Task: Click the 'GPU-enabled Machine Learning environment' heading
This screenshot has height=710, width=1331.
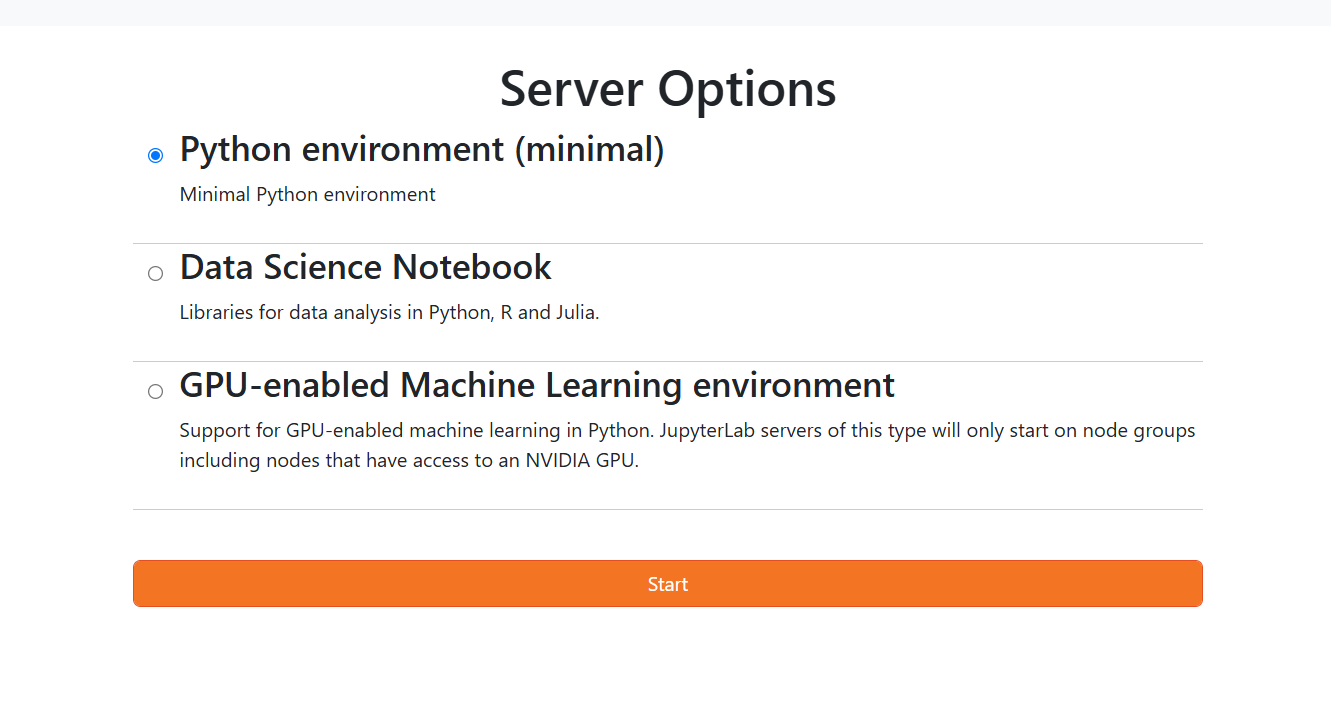Action: [537, 385]
